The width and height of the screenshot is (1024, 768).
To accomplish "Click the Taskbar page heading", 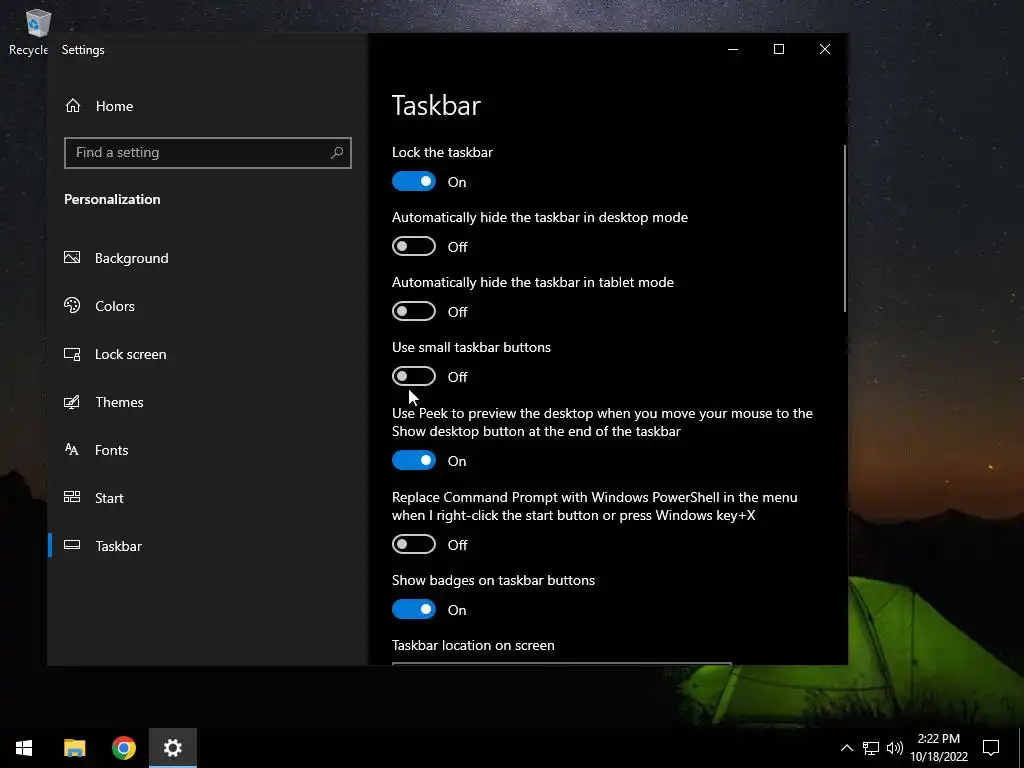I will coord(436,106).
